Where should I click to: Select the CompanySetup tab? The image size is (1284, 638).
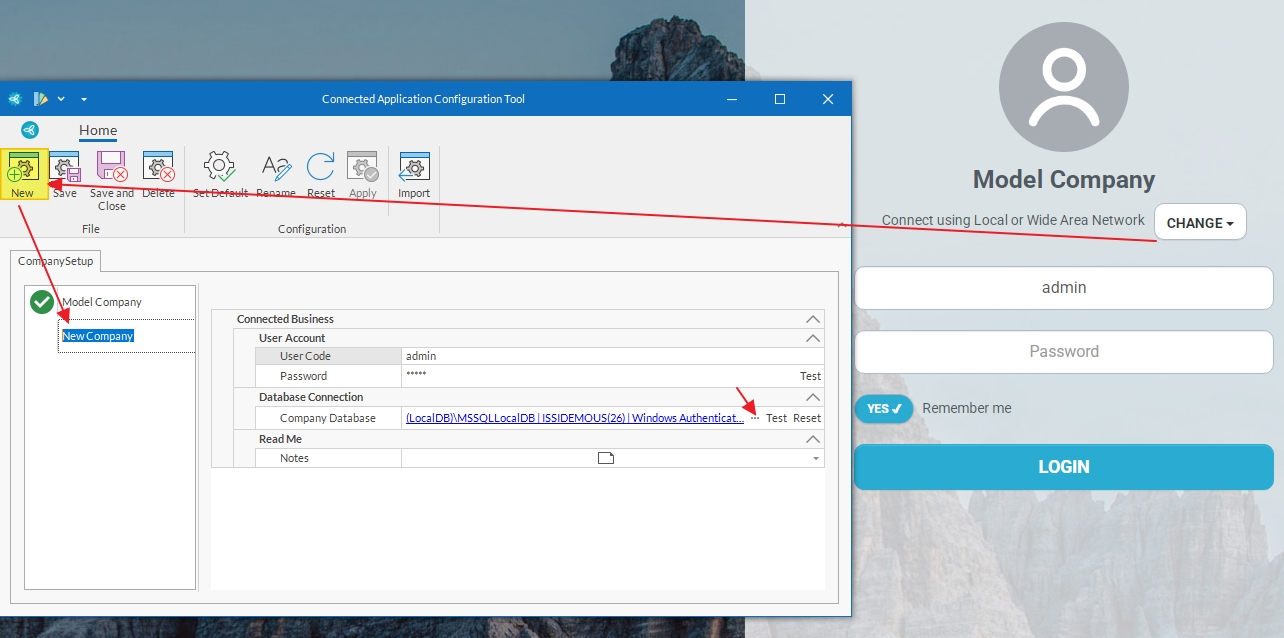pos(55,261)
